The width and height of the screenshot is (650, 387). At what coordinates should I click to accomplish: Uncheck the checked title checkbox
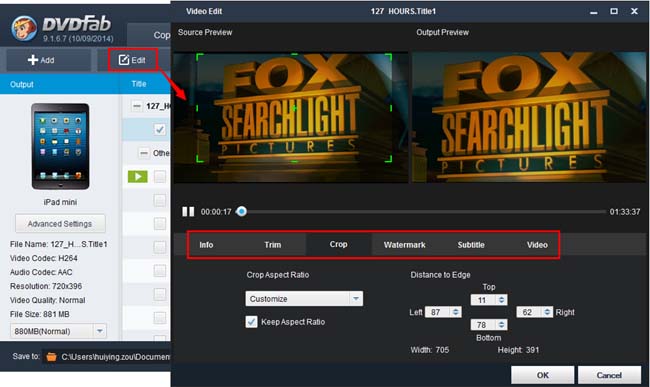tap(160, 130)
